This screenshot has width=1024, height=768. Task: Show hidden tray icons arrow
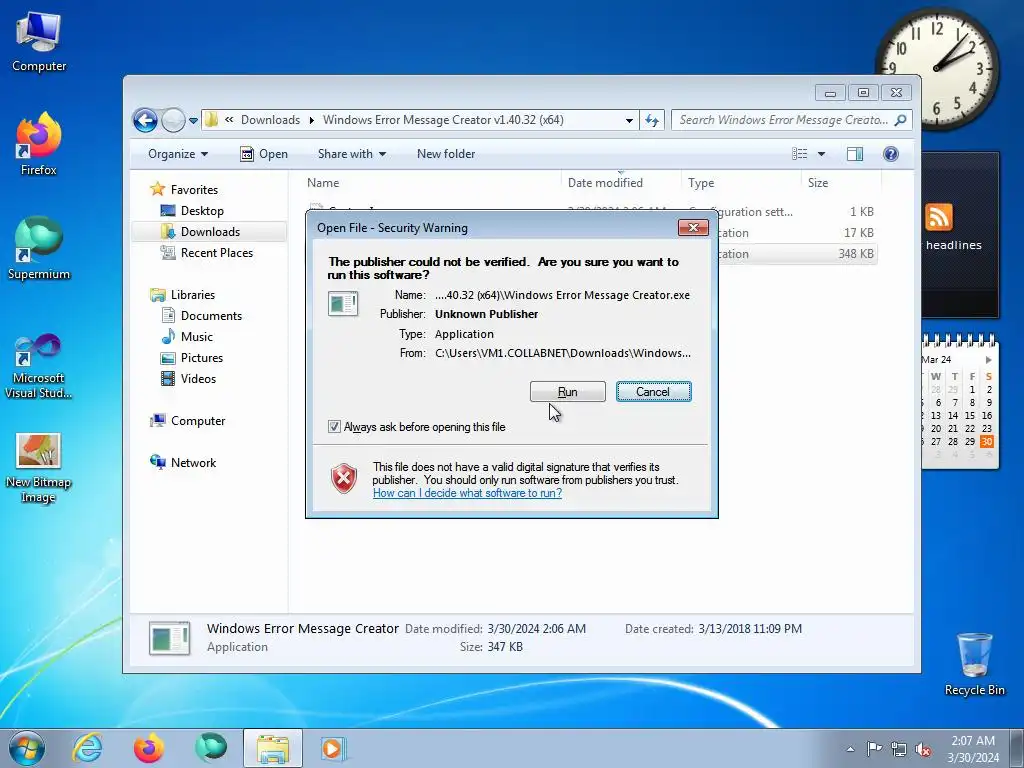850,749
